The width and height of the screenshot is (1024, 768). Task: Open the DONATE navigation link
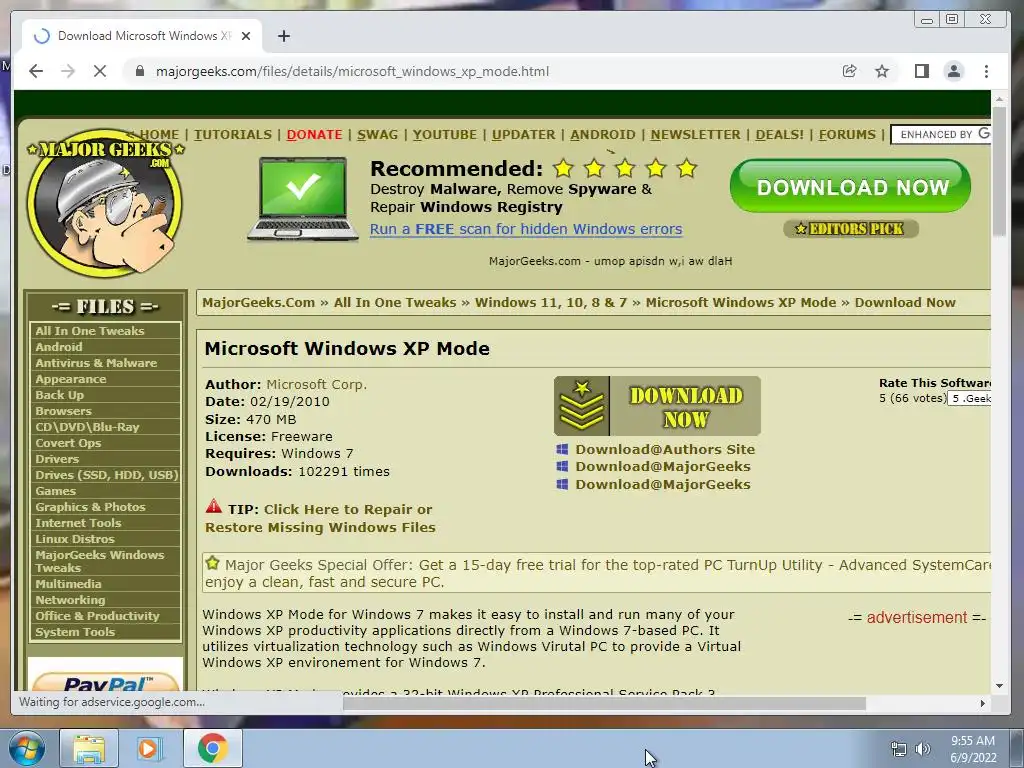pyautogui.click(x=314, y=135)
